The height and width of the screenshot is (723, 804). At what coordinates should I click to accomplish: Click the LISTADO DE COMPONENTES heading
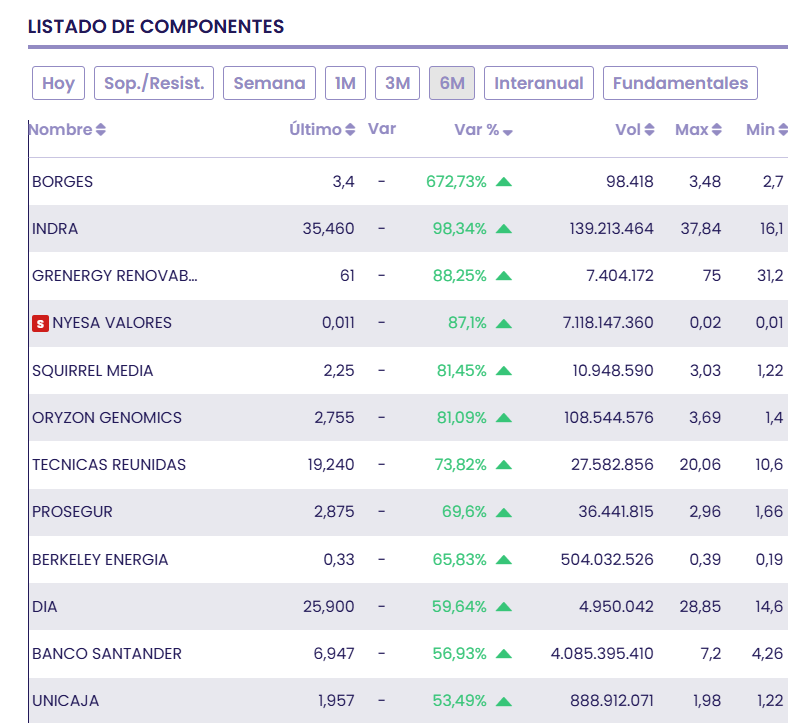point(156,27)
